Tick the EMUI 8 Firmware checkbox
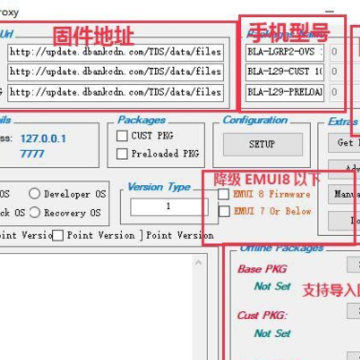 [224, 194]
